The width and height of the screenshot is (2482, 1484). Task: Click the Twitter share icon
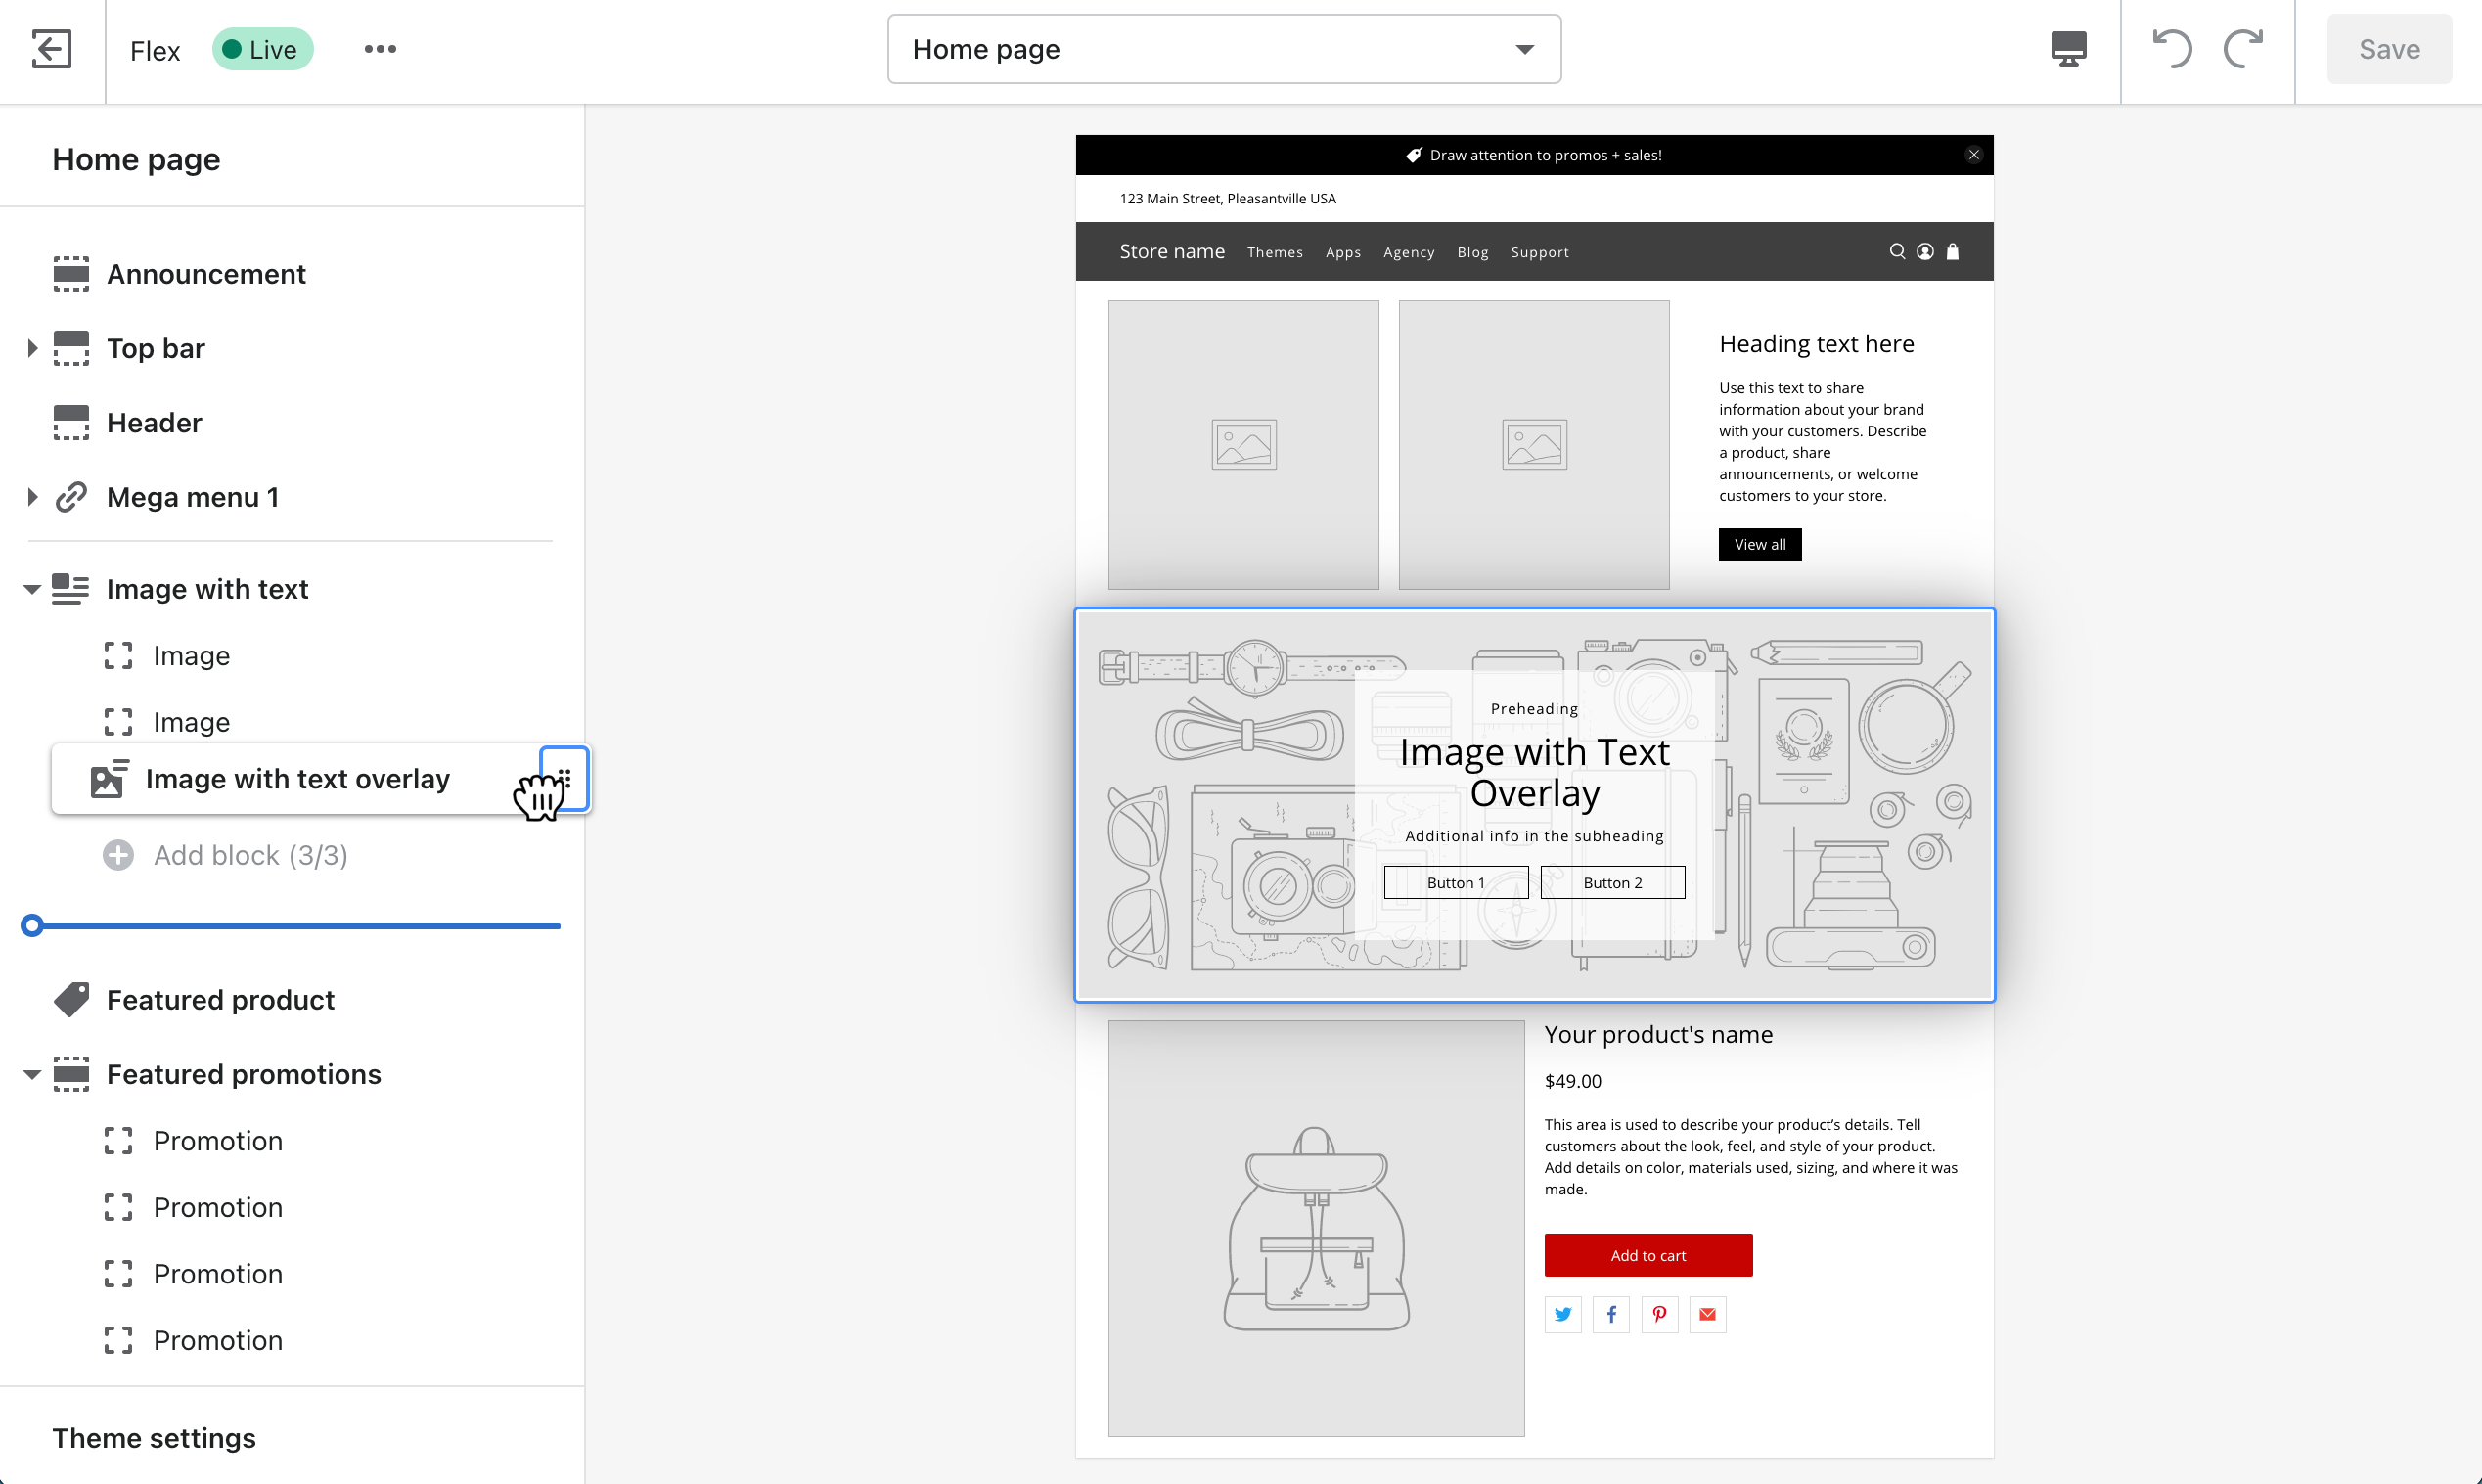1563,1314
